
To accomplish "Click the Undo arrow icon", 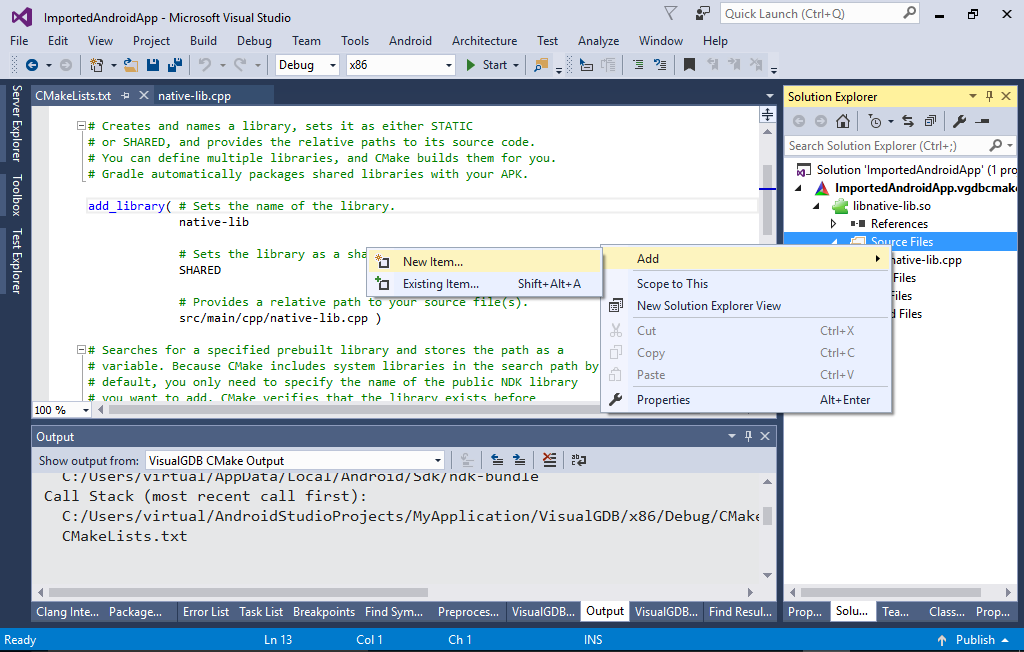I will pos(205,65).
